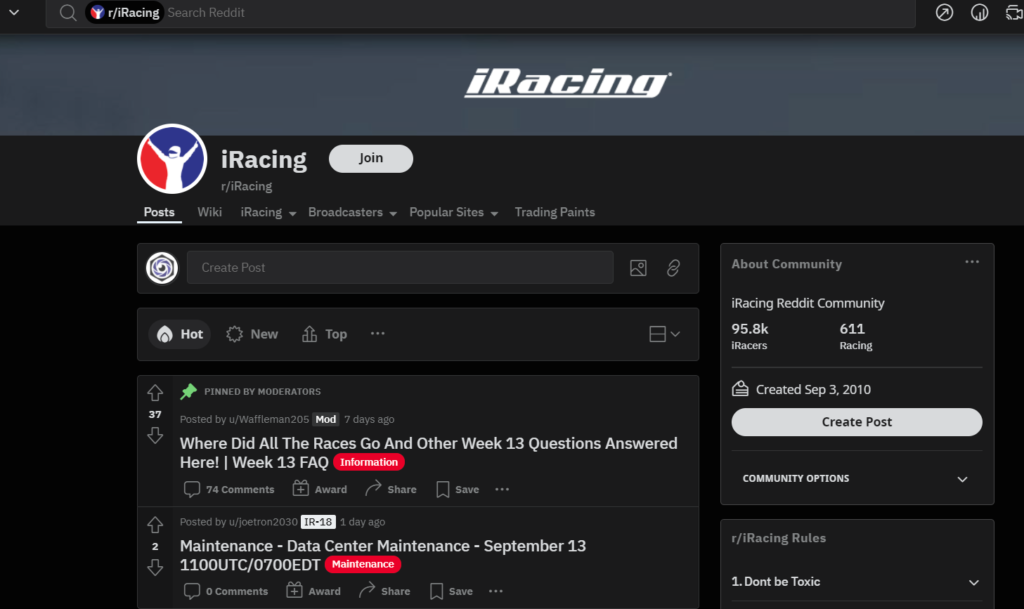Click the Mod badge on pinned post
The height and width of the screenshot is (609, 1024).
pyautogui.click(x=325, y=419)
